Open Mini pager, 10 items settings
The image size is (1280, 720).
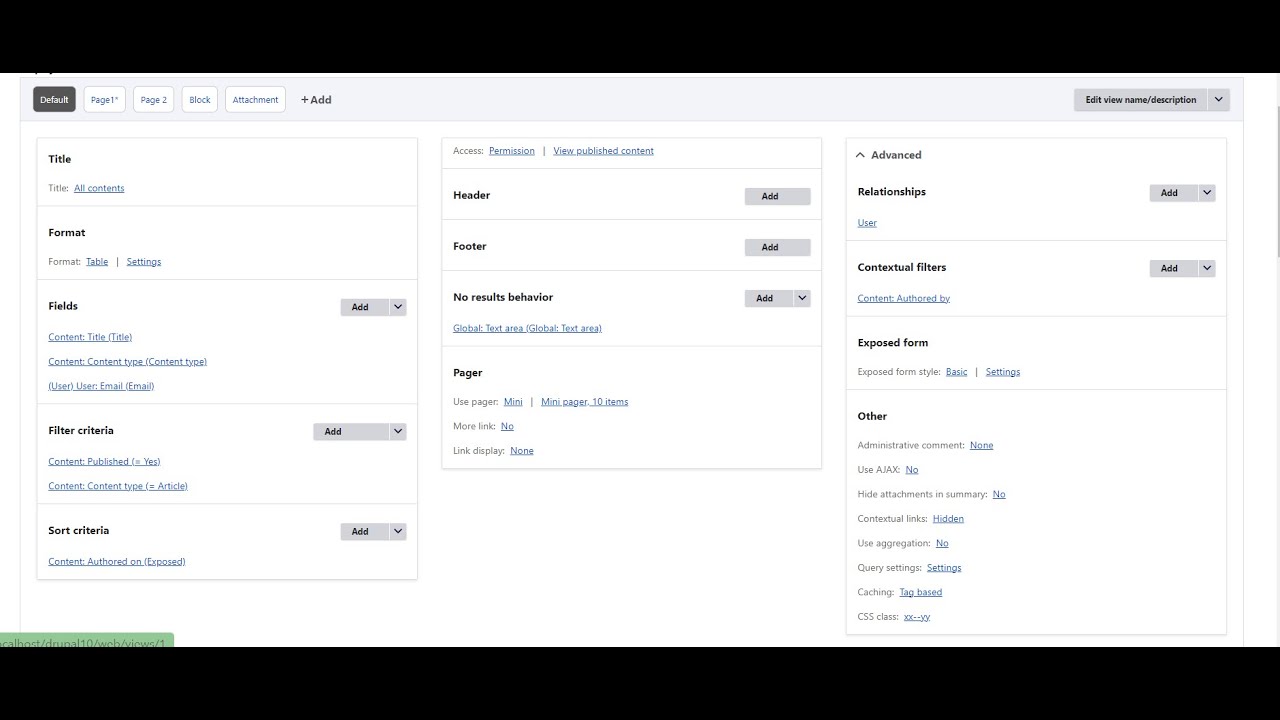click(585, 402)
